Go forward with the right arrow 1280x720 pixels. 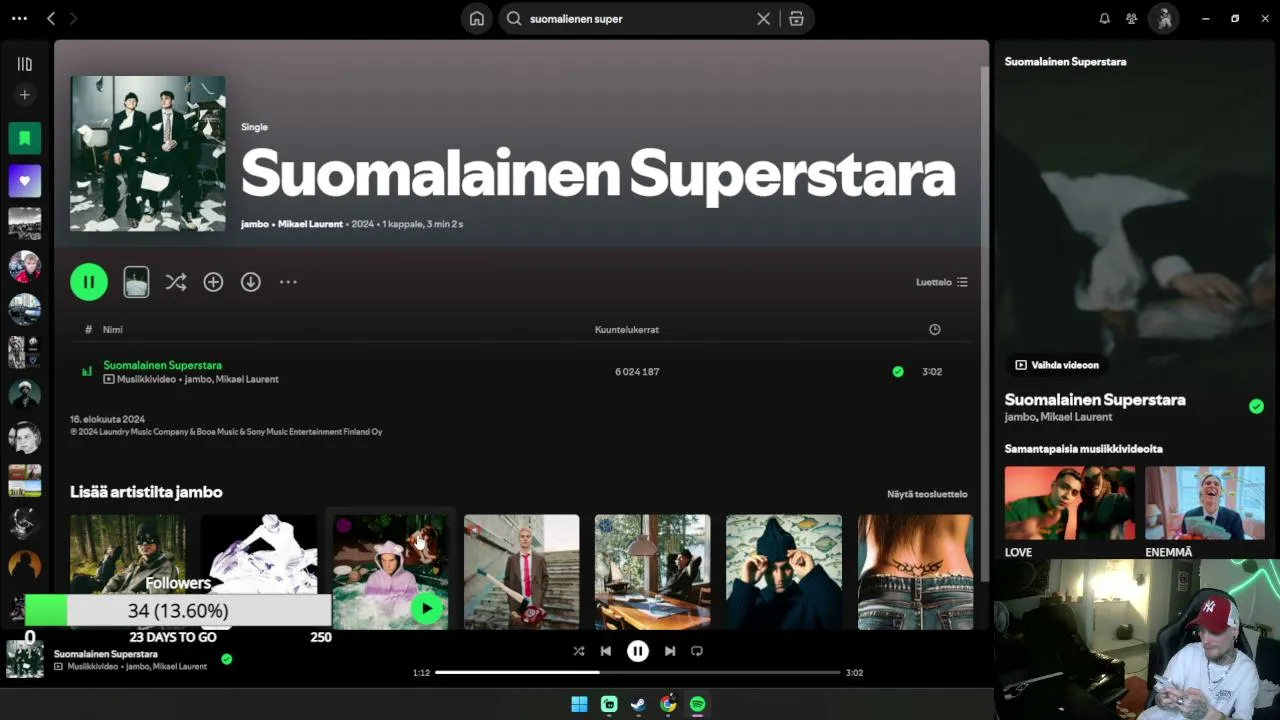73,18
